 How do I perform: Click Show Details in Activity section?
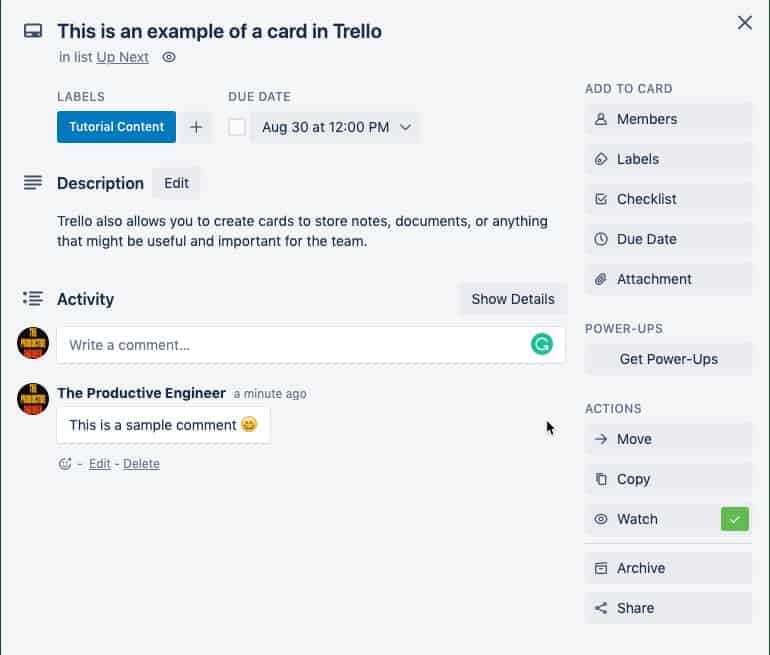click(x=513, y=299)
